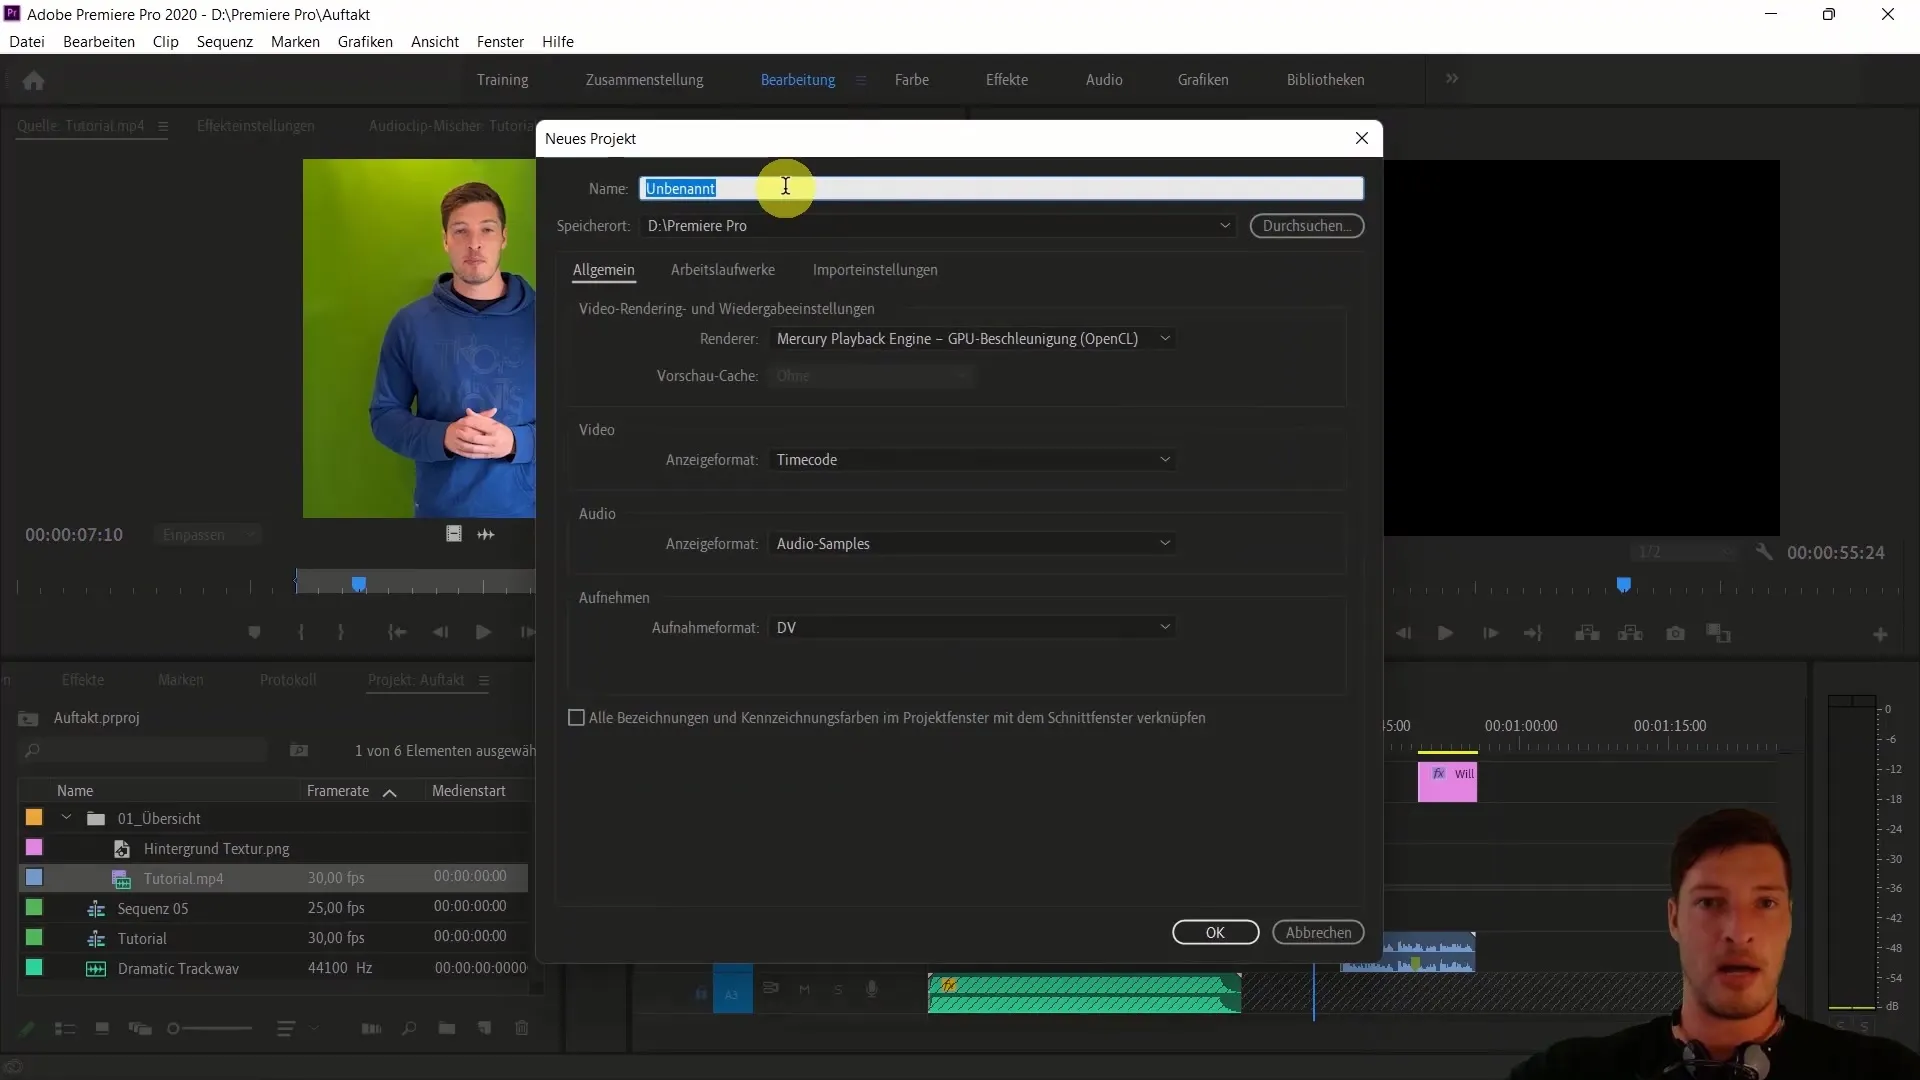The image size is (1920, 1080).
Task: Open the Quelle panel menu icon
Action: click(x=163, y=126)
